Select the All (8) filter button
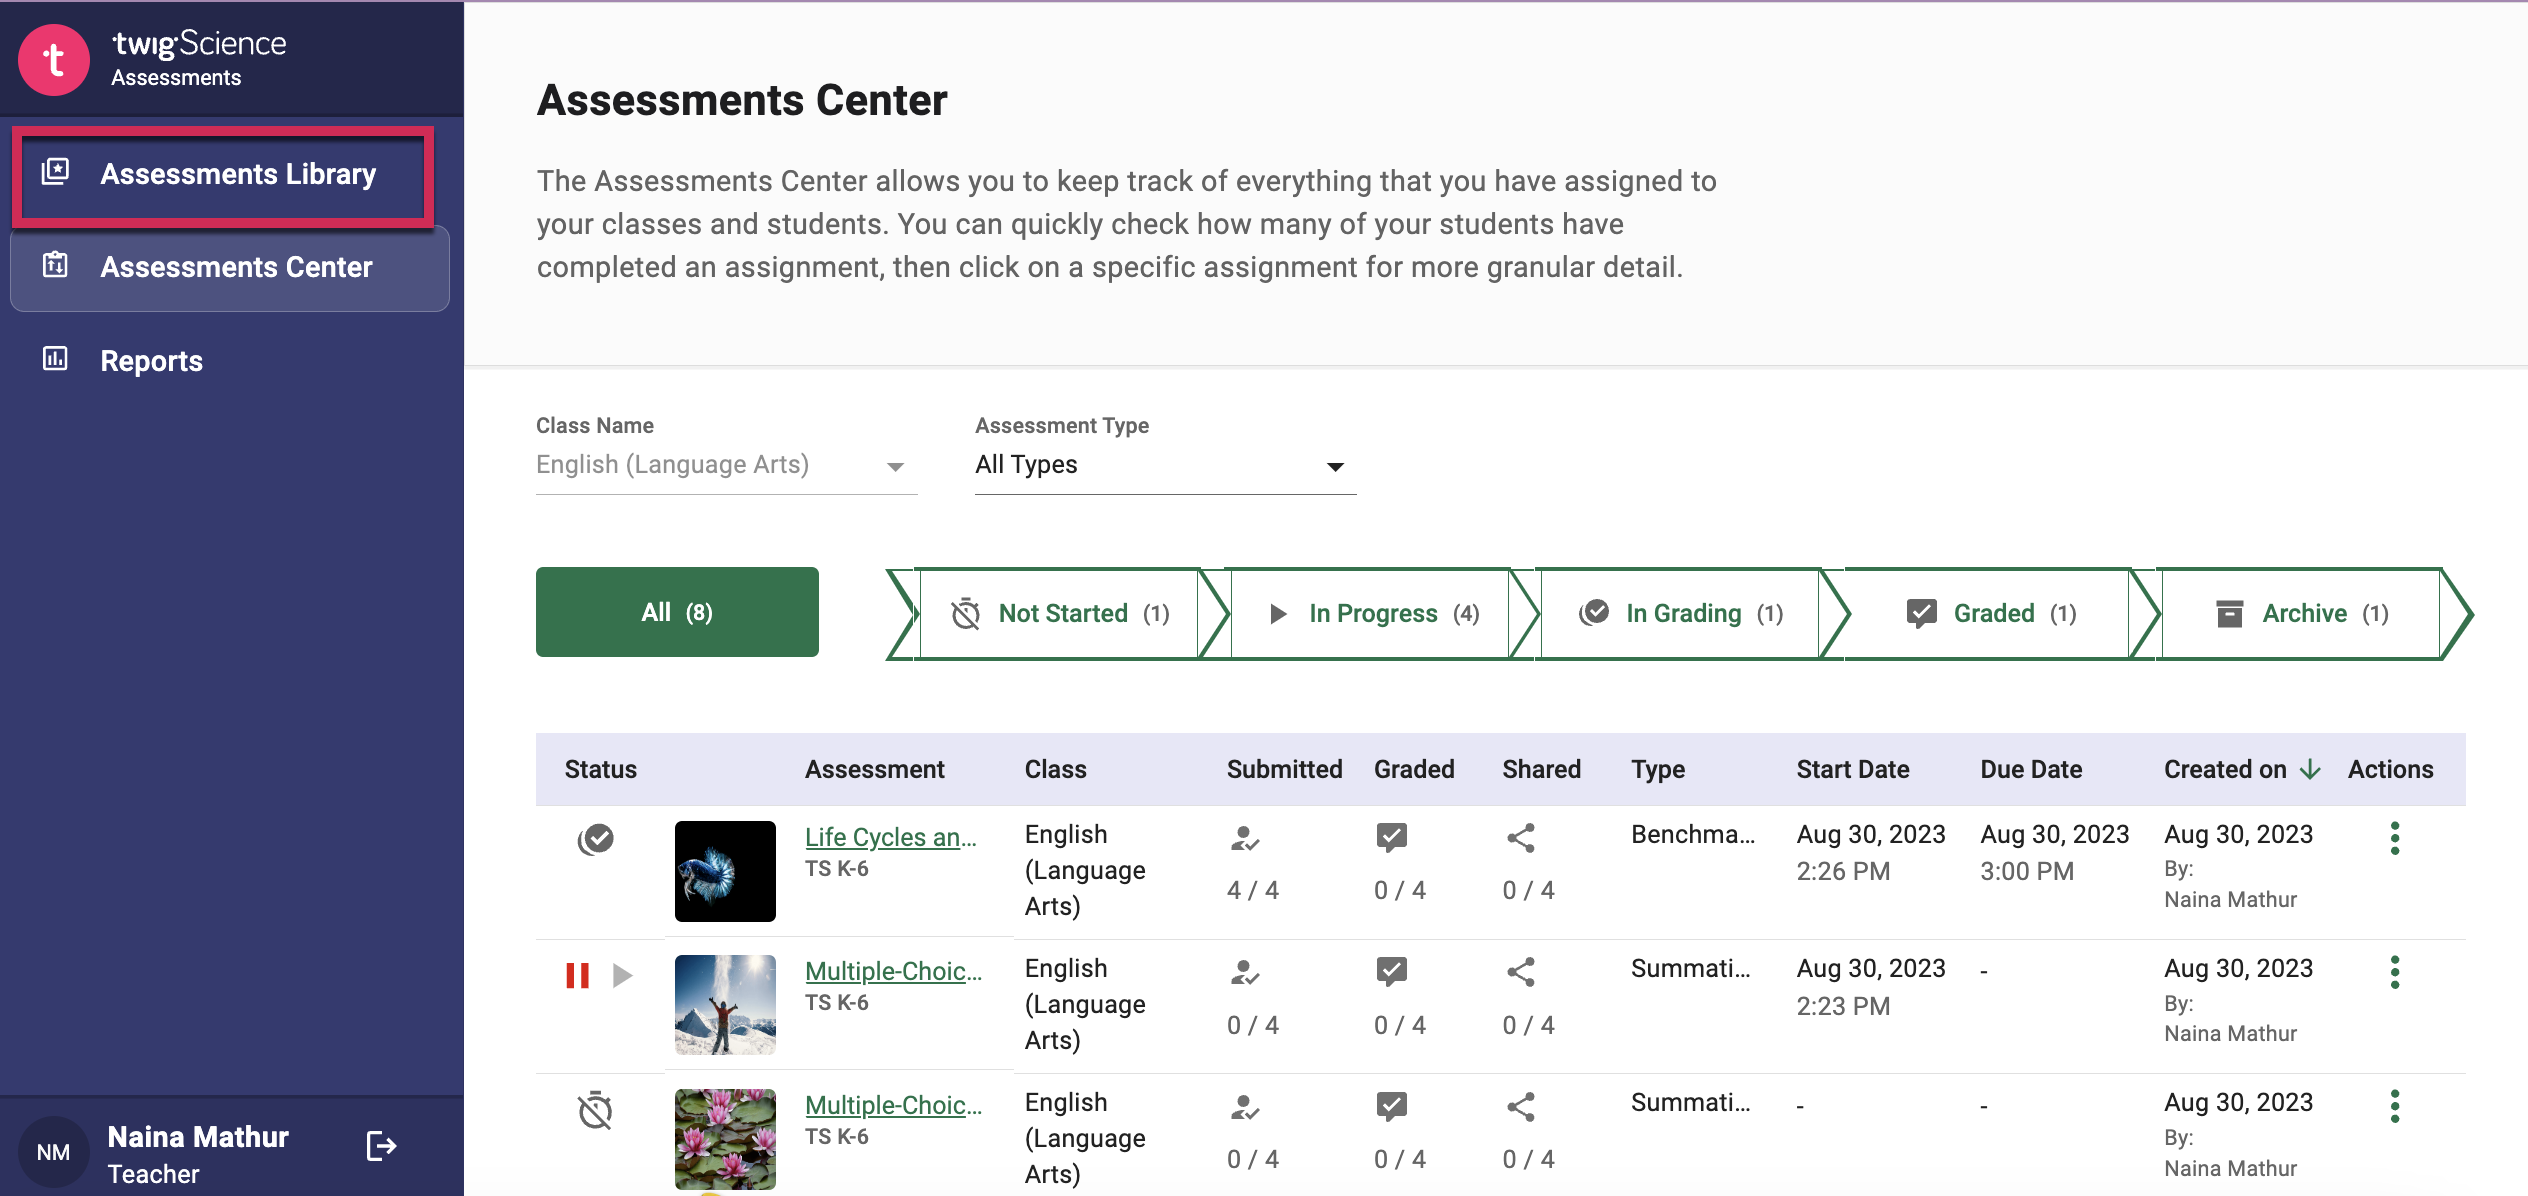Viewport: 2528px width, 1196px height. tap(677, 612)
